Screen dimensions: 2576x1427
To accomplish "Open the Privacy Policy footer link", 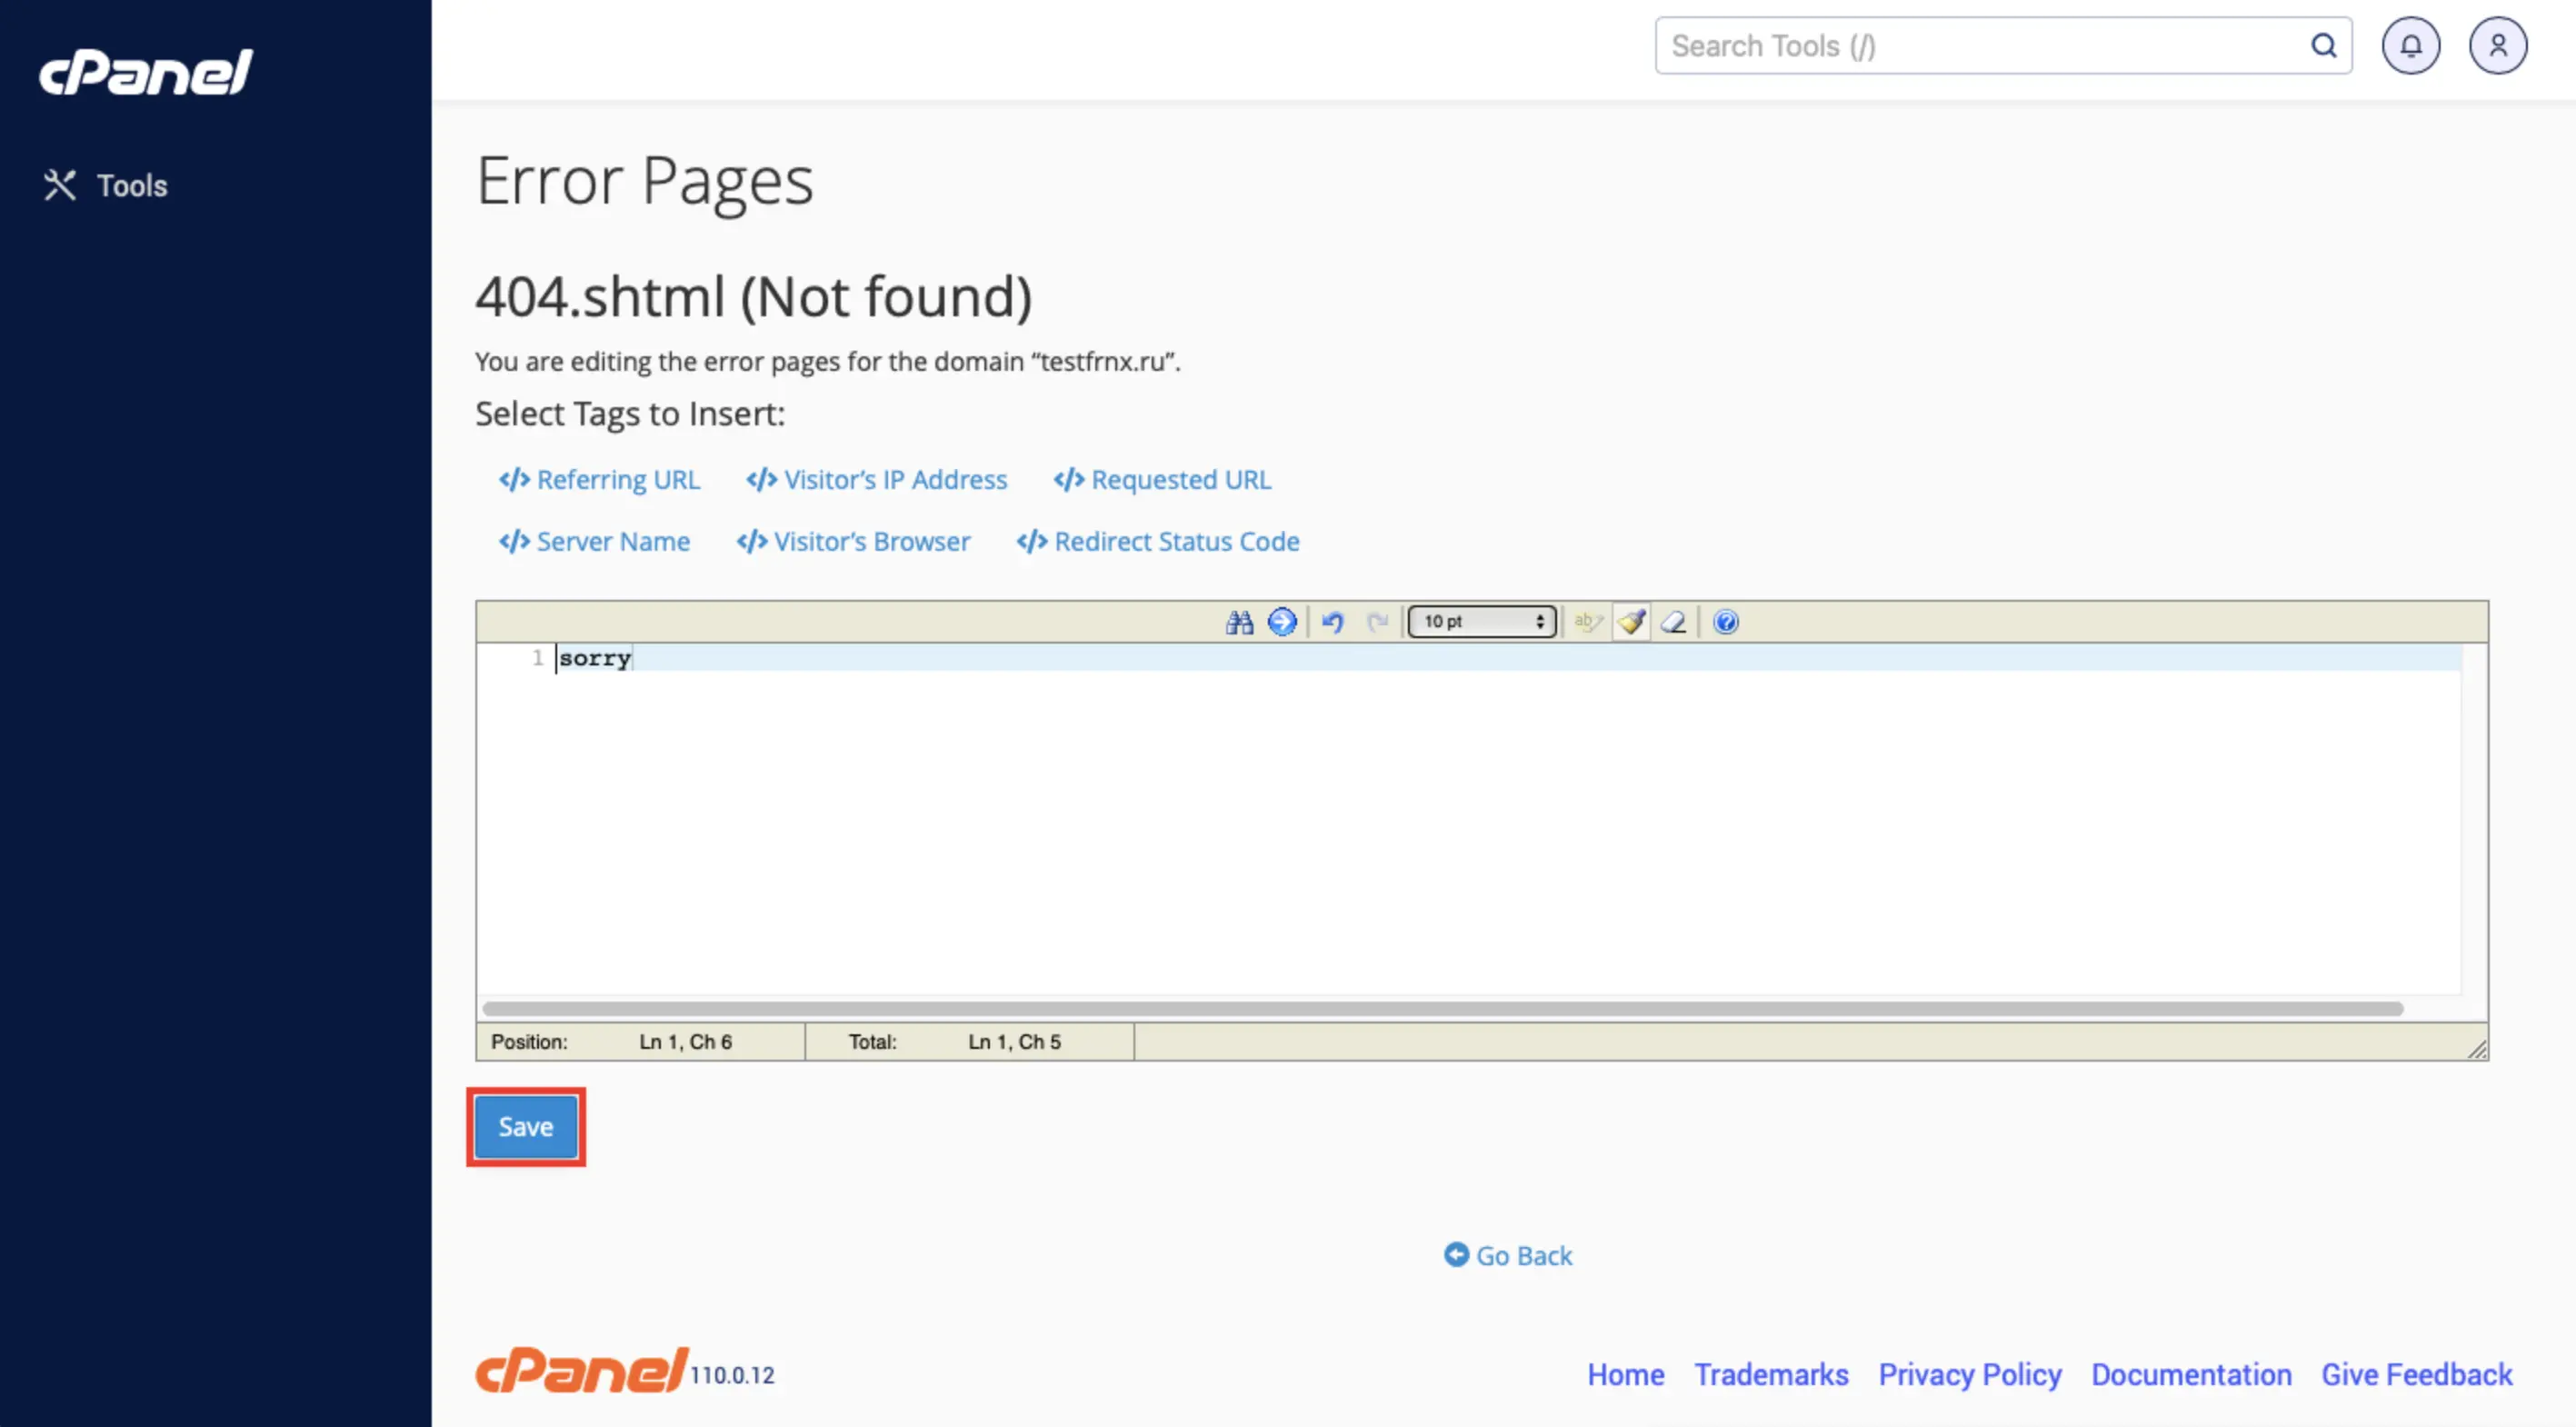I will (1970, 1375).
